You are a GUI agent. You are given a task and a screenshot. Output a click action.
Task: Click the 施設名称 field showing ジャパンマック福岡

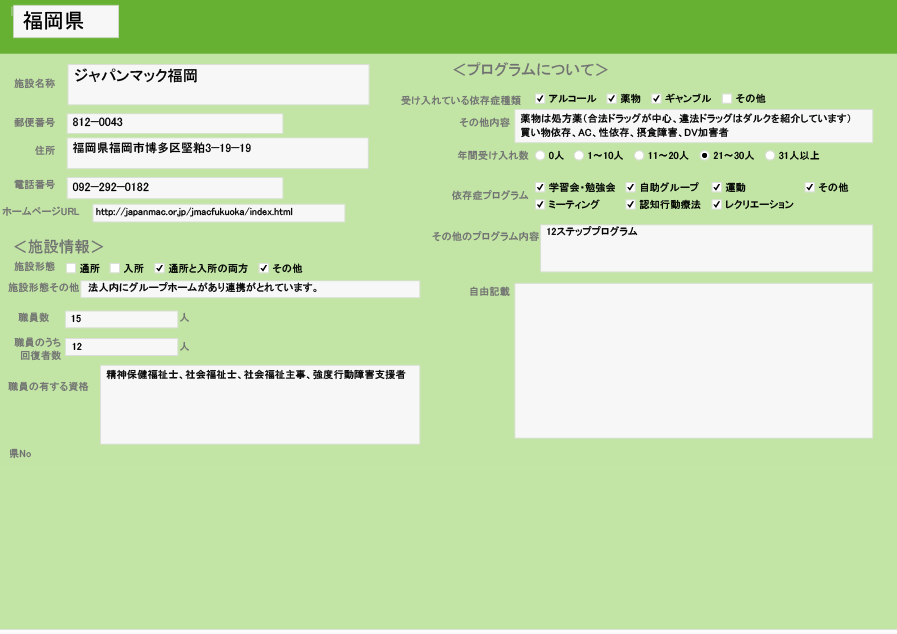pos(218,84)
